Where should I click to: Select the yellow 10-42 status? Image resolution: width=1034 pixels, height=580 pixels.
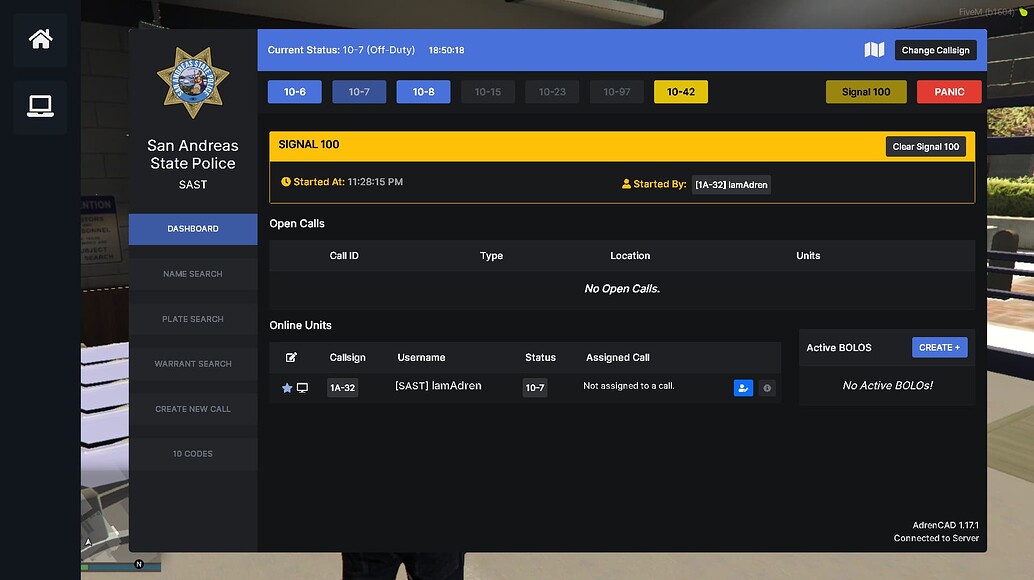680,92
